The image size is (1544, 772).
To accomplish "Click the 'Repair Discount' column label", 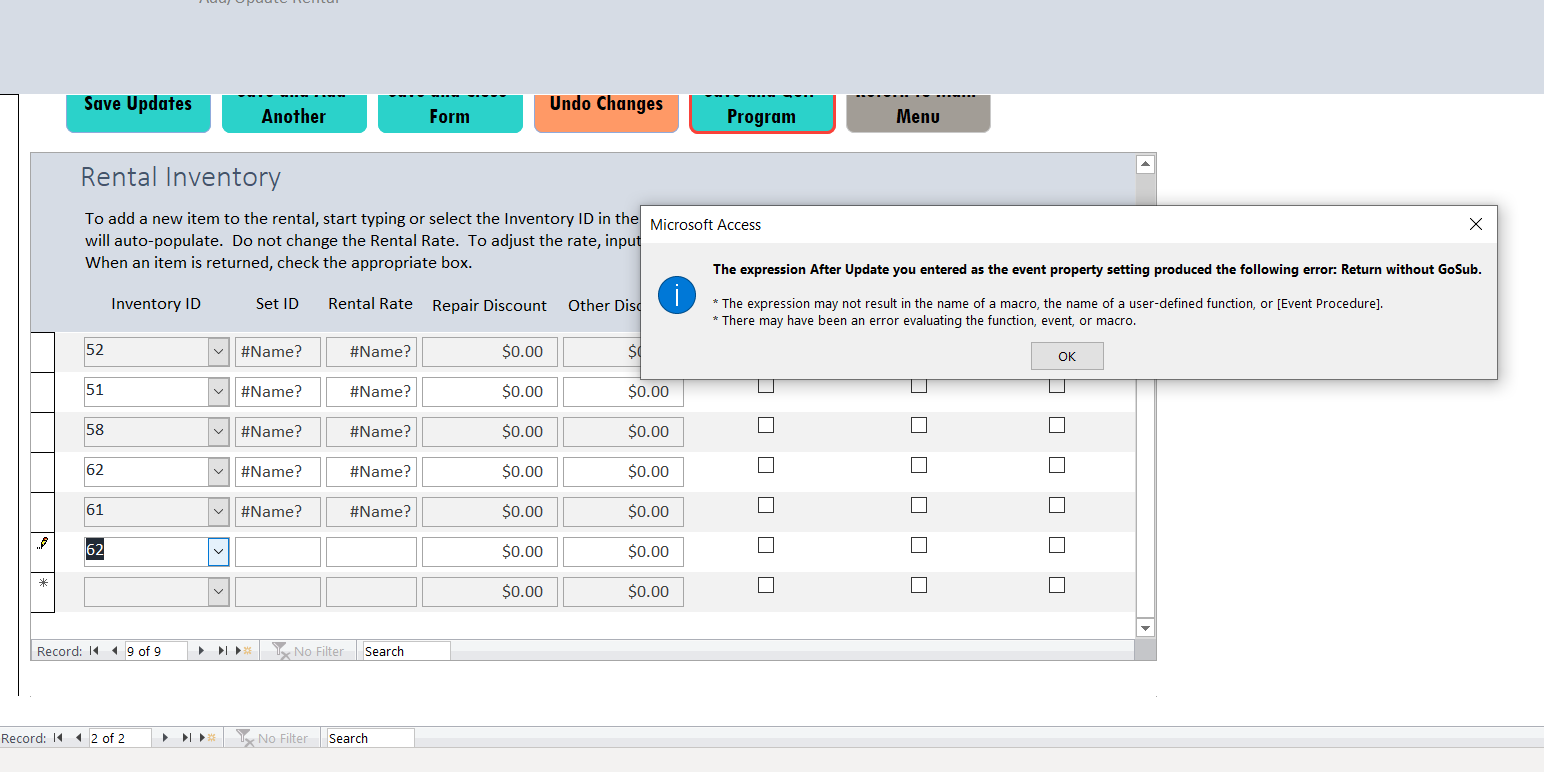I will [x=490, y=305].
